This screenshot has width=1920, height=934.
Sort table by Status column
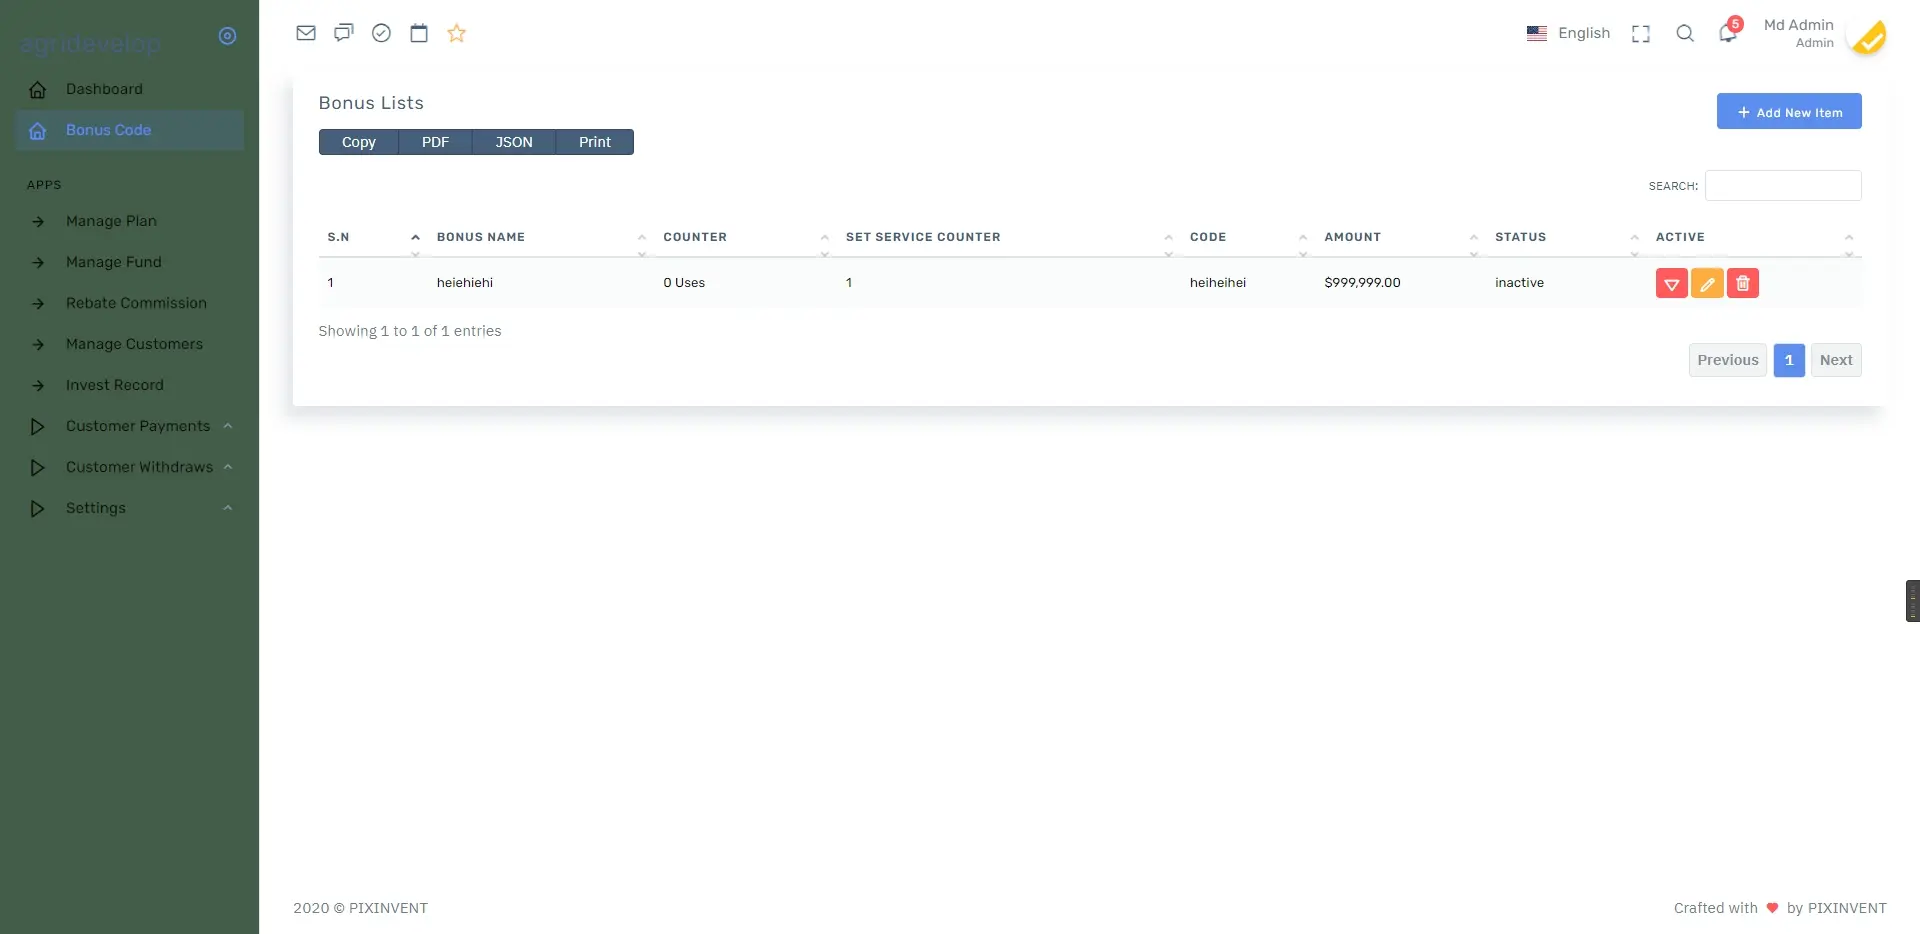[1567, 237]
